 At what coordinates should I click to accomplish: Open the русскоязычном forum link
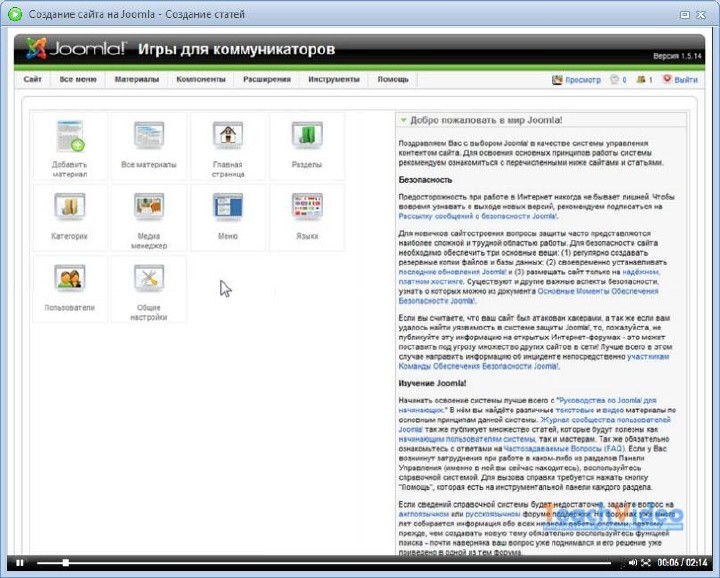[x=493, y=514]
